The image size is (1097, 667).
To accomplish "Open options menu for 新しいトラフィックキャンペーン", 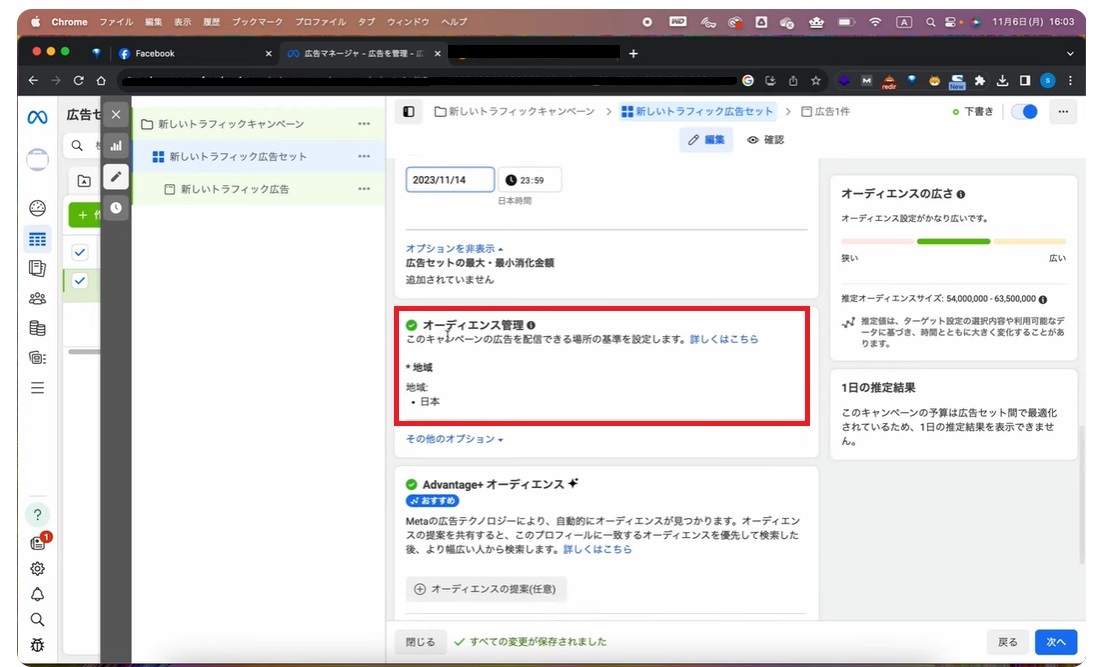I will (x=364, y=124).
